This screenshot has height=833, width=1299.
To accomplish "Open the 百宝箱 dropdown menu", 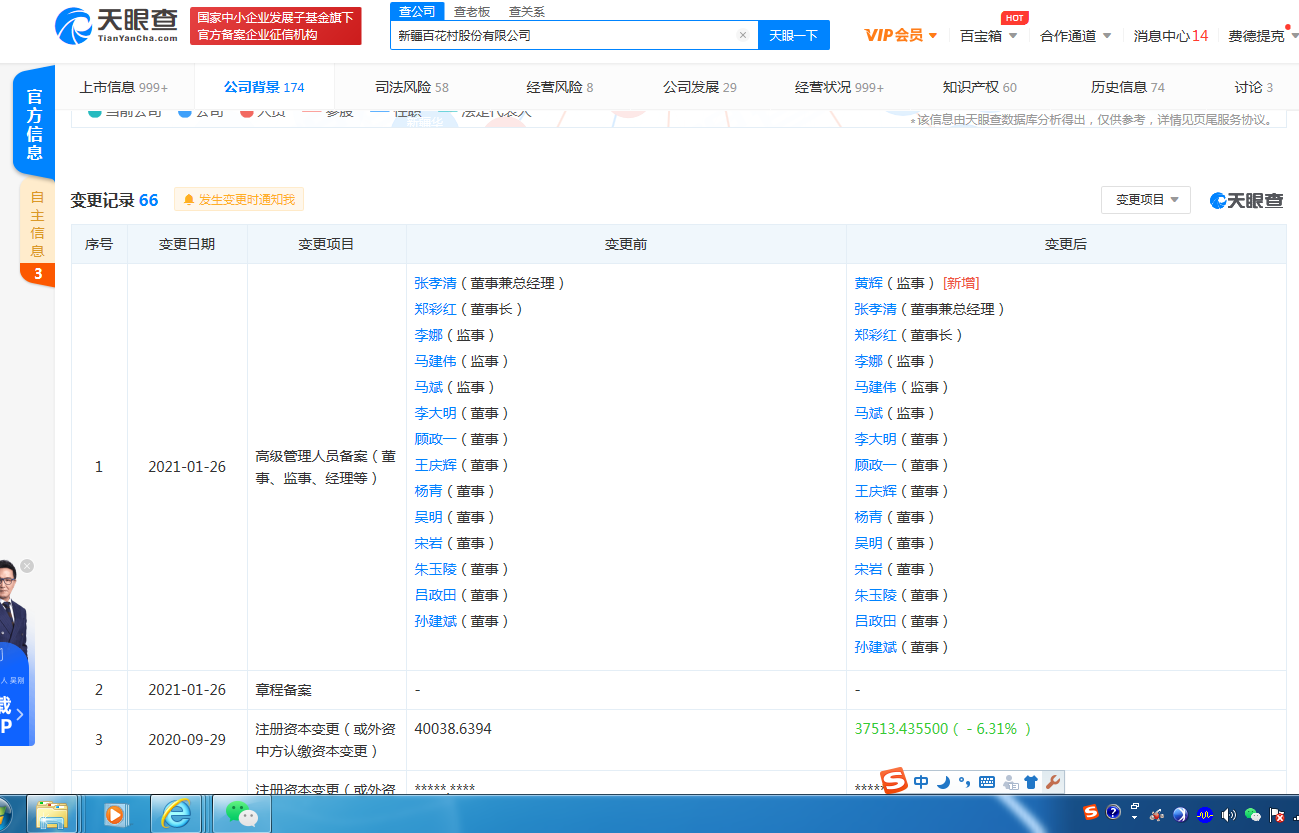I will point(988,36).
